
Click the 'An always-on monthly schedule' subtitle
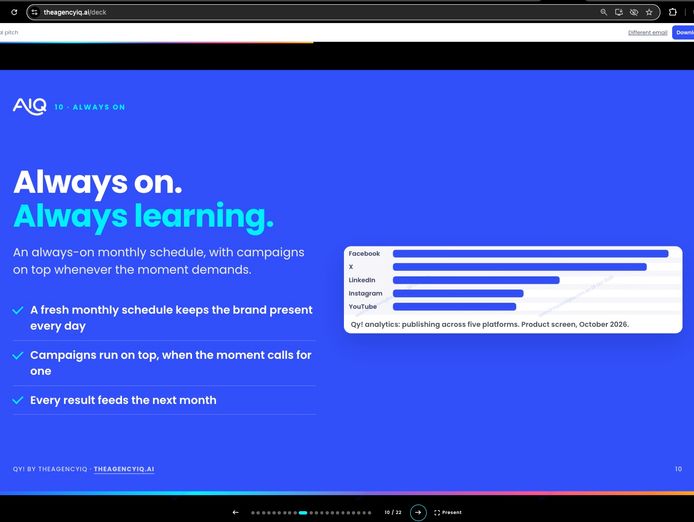158,261
